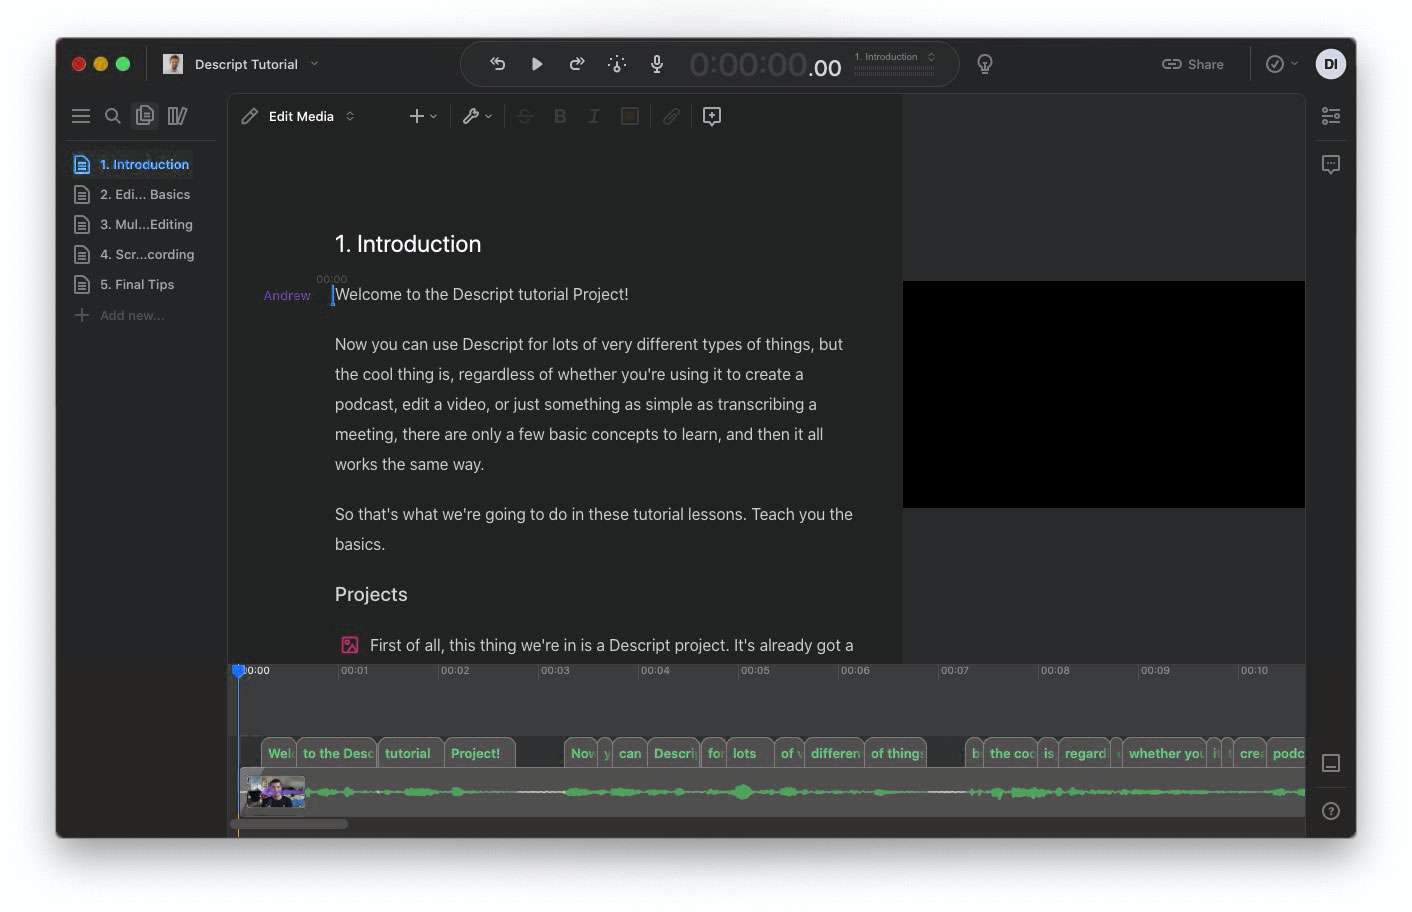The width and height of the screenshot is (1412, 912).
Task: Click the undo arrow icon
Action: tap(497, 64)
